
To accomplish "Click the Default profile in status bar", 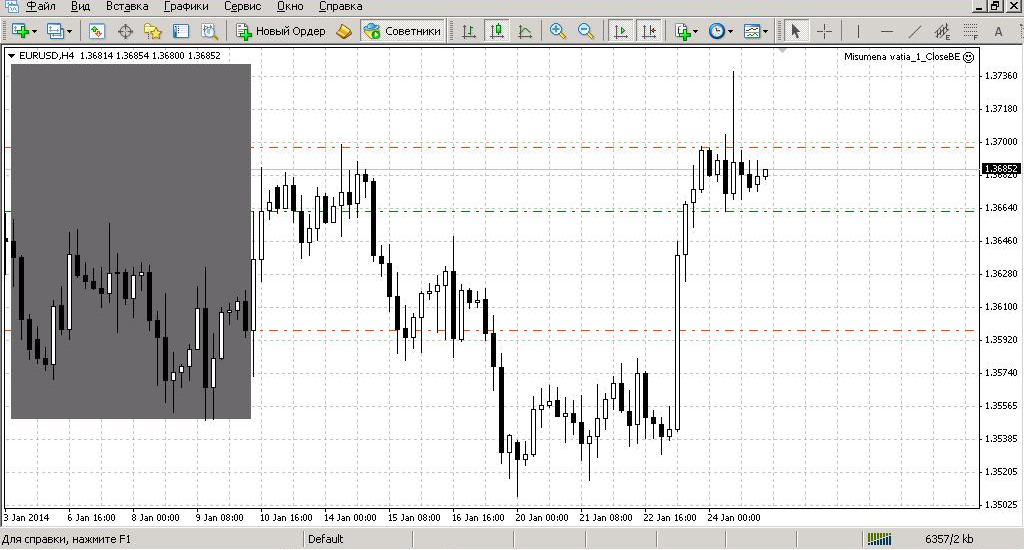I will point(325,539).
